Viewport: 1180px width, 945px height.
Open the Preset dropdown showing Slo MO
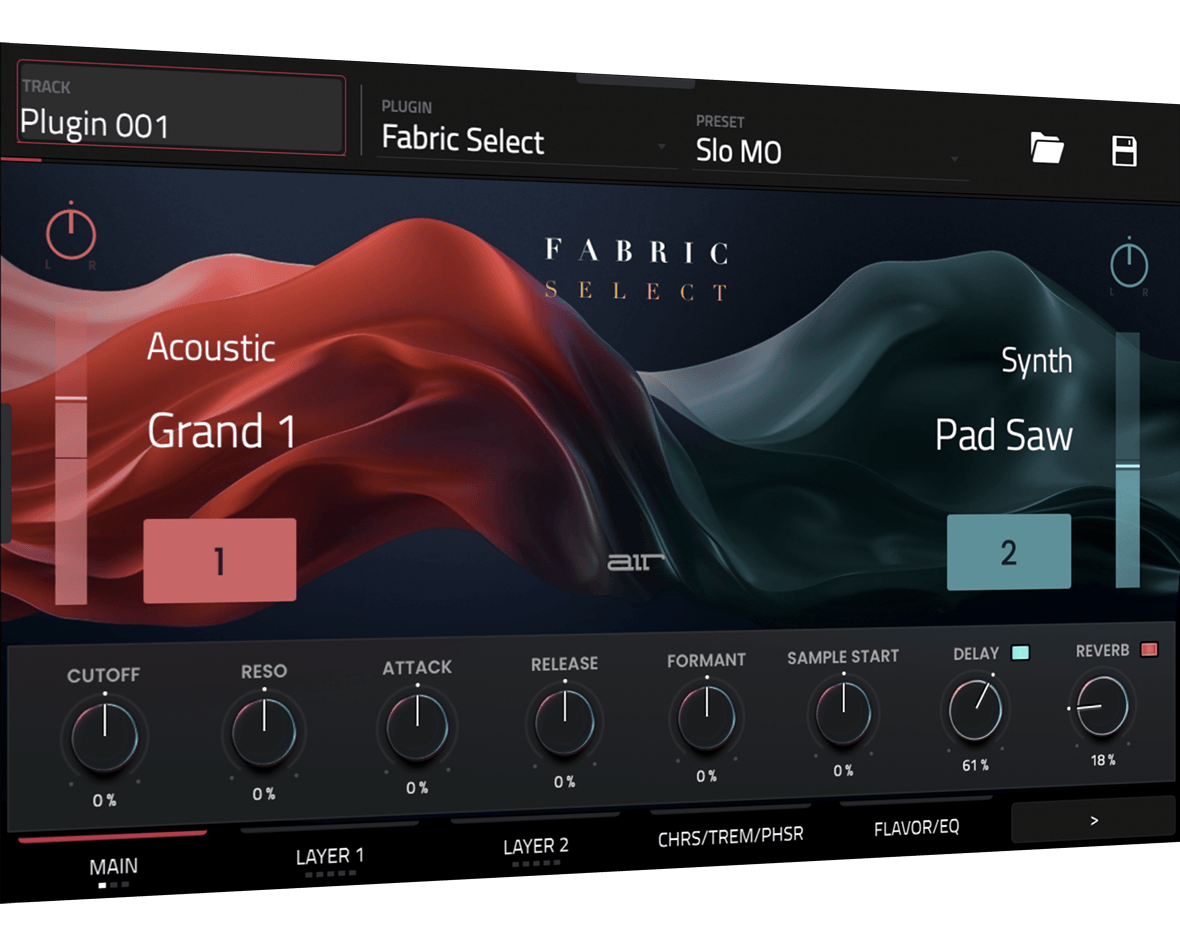point(828,152)
